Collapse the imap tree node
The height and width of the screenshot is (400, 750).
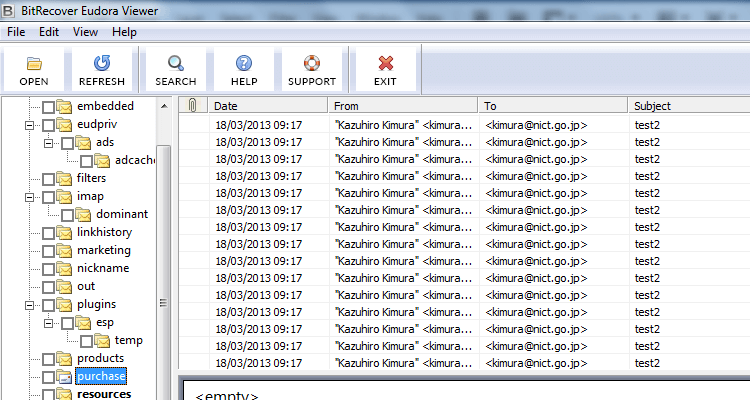pyautogui.click(x=30, y=197)
